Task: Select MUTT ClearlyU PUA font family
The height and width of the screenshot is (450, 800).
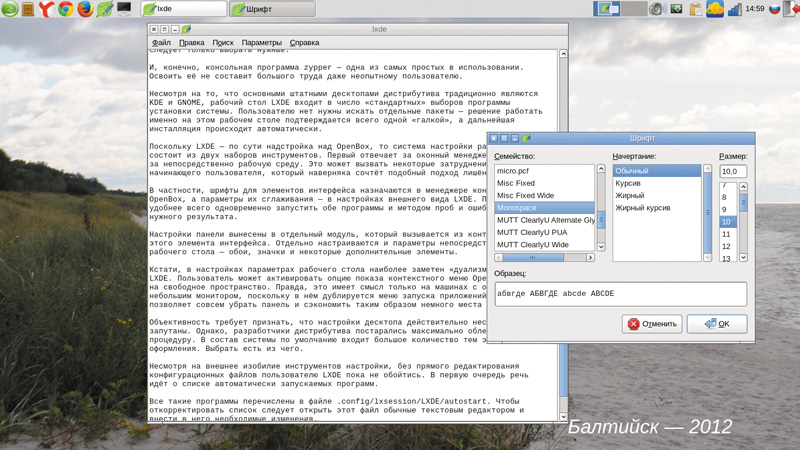Action: [544, 232]
